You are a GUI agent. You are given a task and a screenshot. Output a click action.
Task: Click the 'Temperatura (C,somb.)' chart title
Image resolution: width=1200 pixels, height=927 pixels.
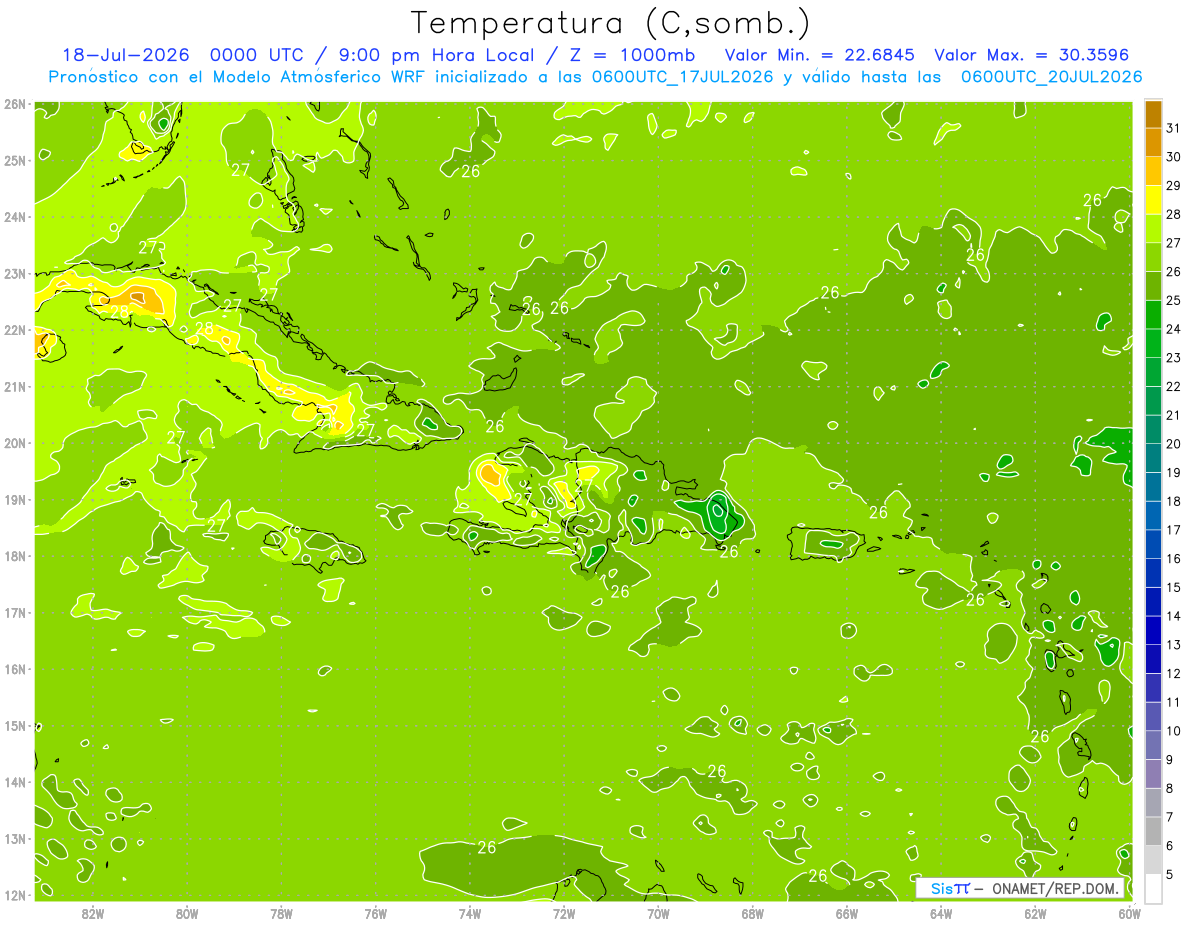(x=610, y=23)
